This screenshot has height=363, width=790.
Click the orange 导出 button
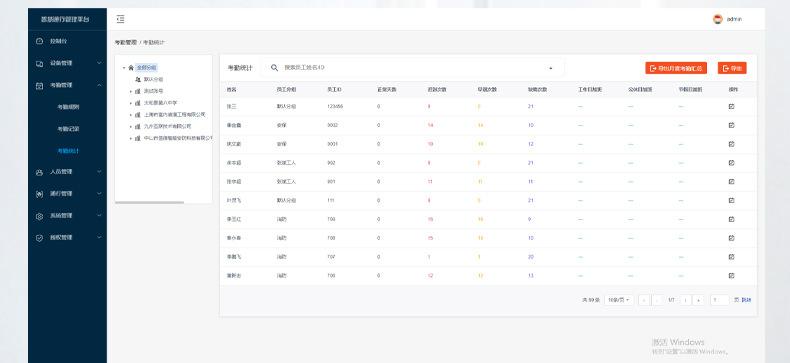732,68
